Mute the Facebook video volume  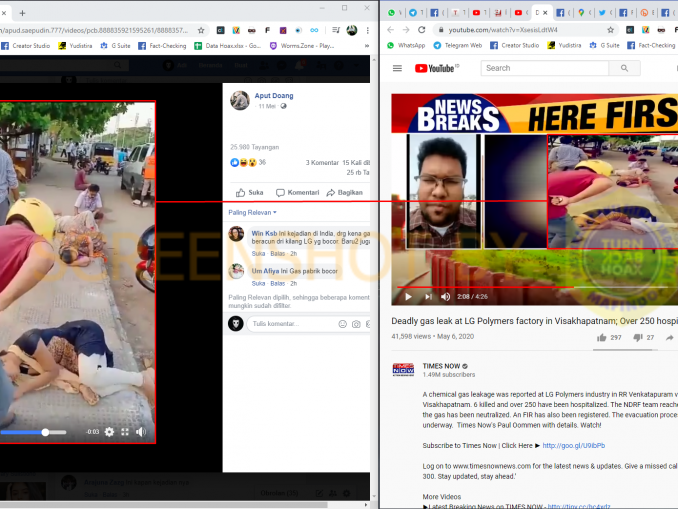pos(141,432)
